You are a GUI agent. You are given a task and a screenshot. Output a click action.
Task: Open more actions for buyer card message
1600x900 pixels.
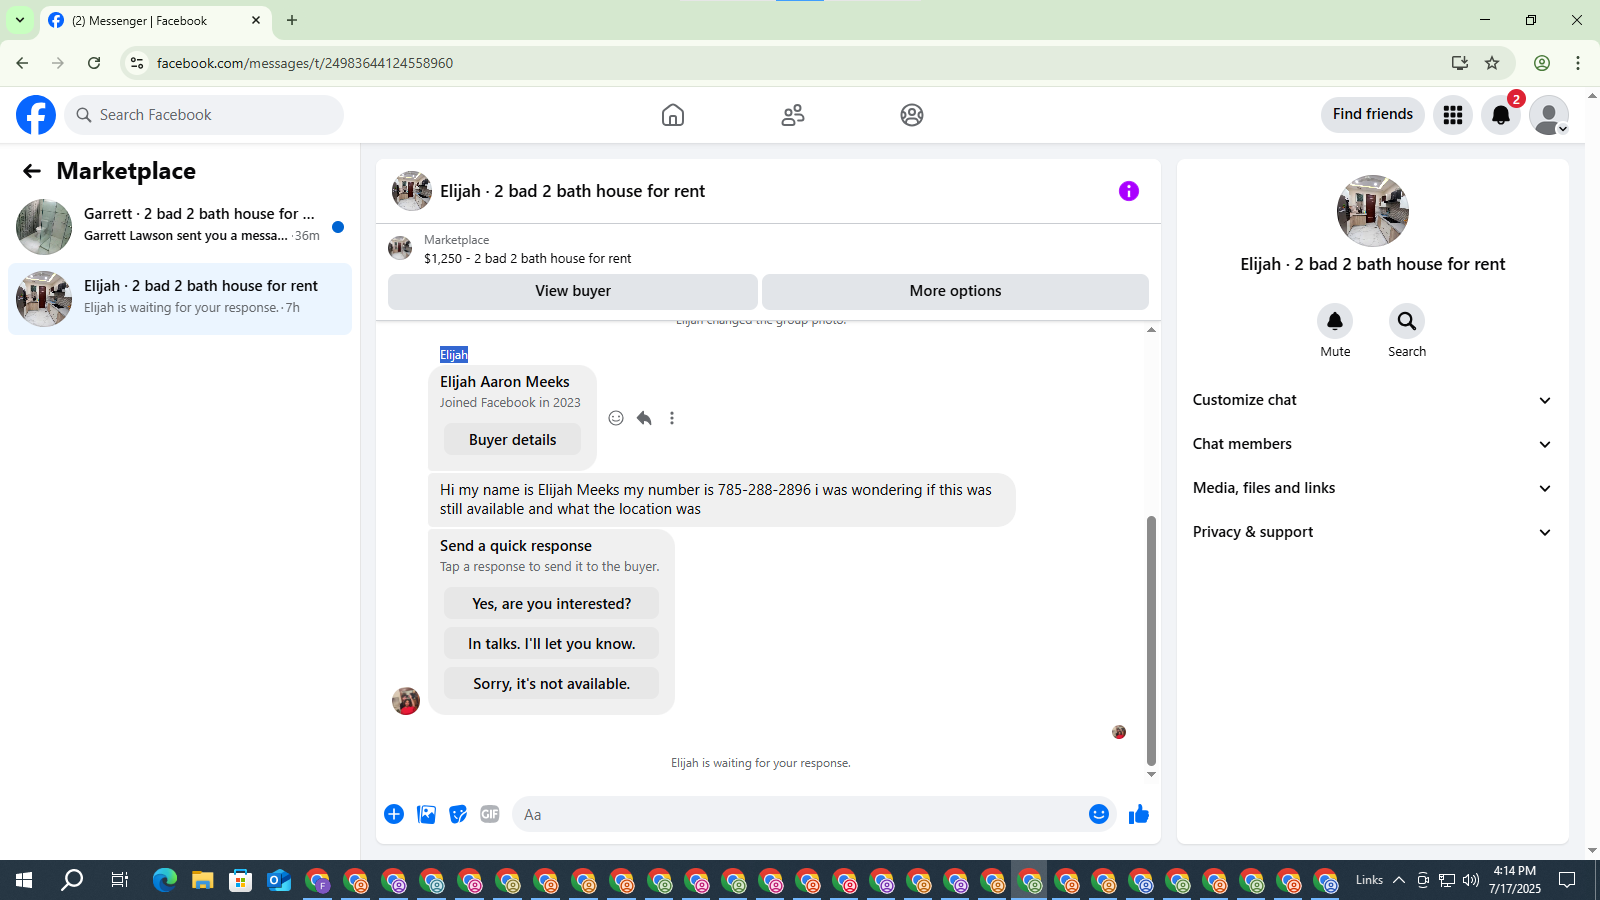672,418
